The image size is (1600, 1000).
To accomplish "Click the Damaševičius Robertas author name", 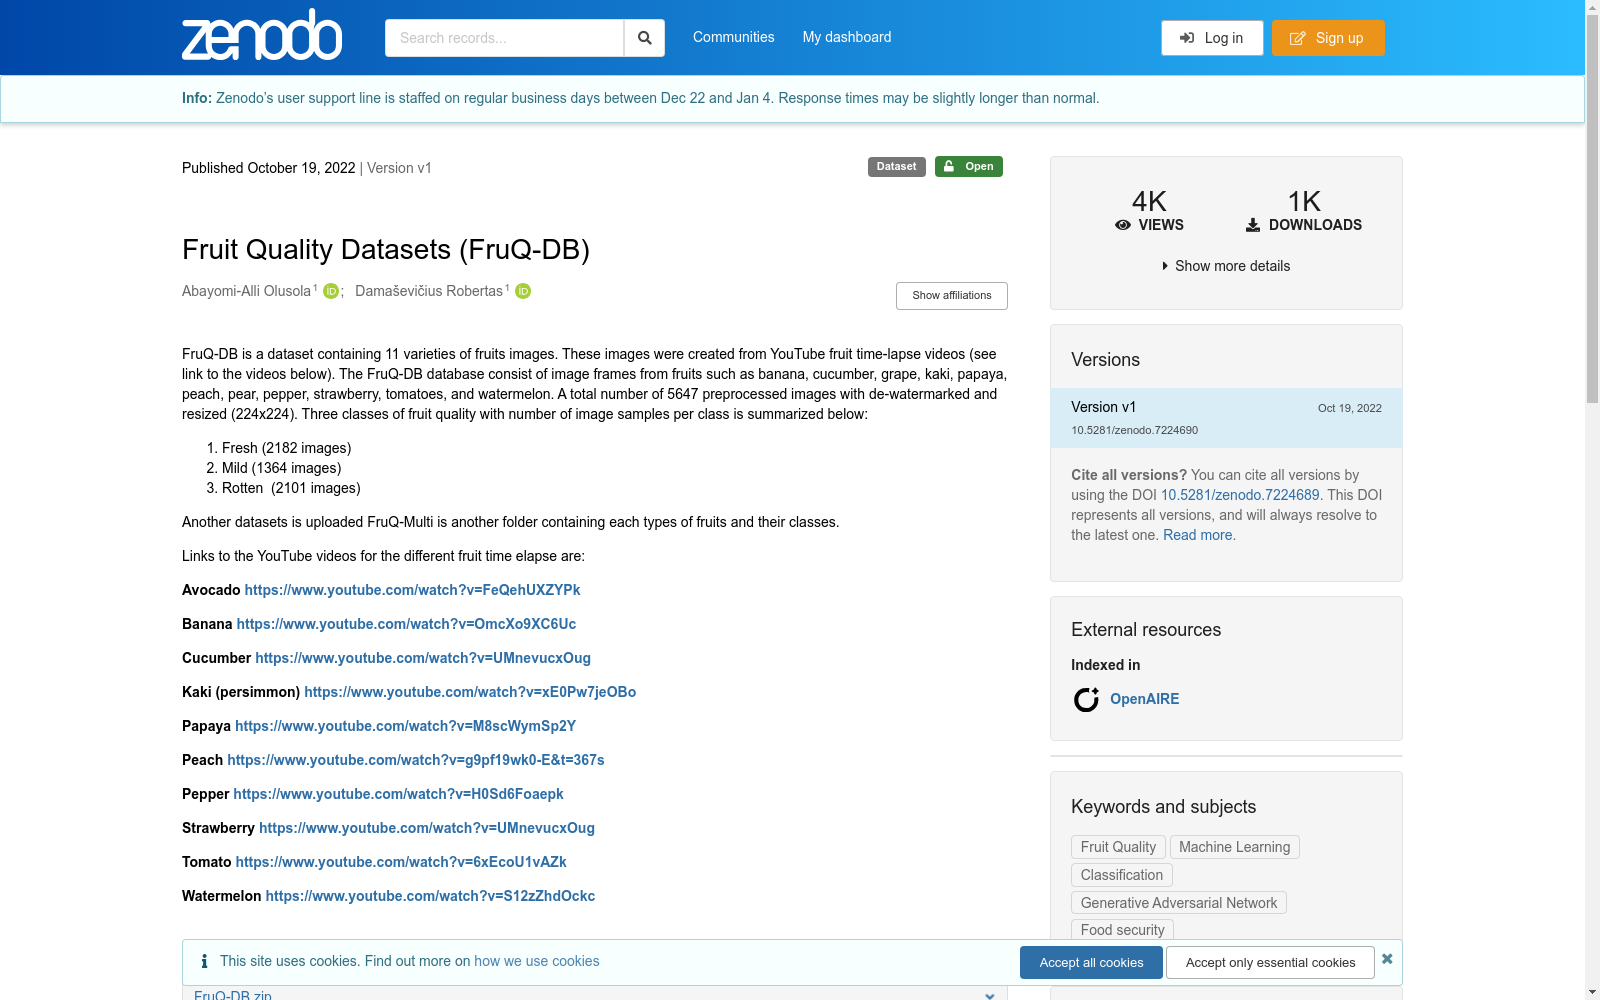I will click(429, 291).
